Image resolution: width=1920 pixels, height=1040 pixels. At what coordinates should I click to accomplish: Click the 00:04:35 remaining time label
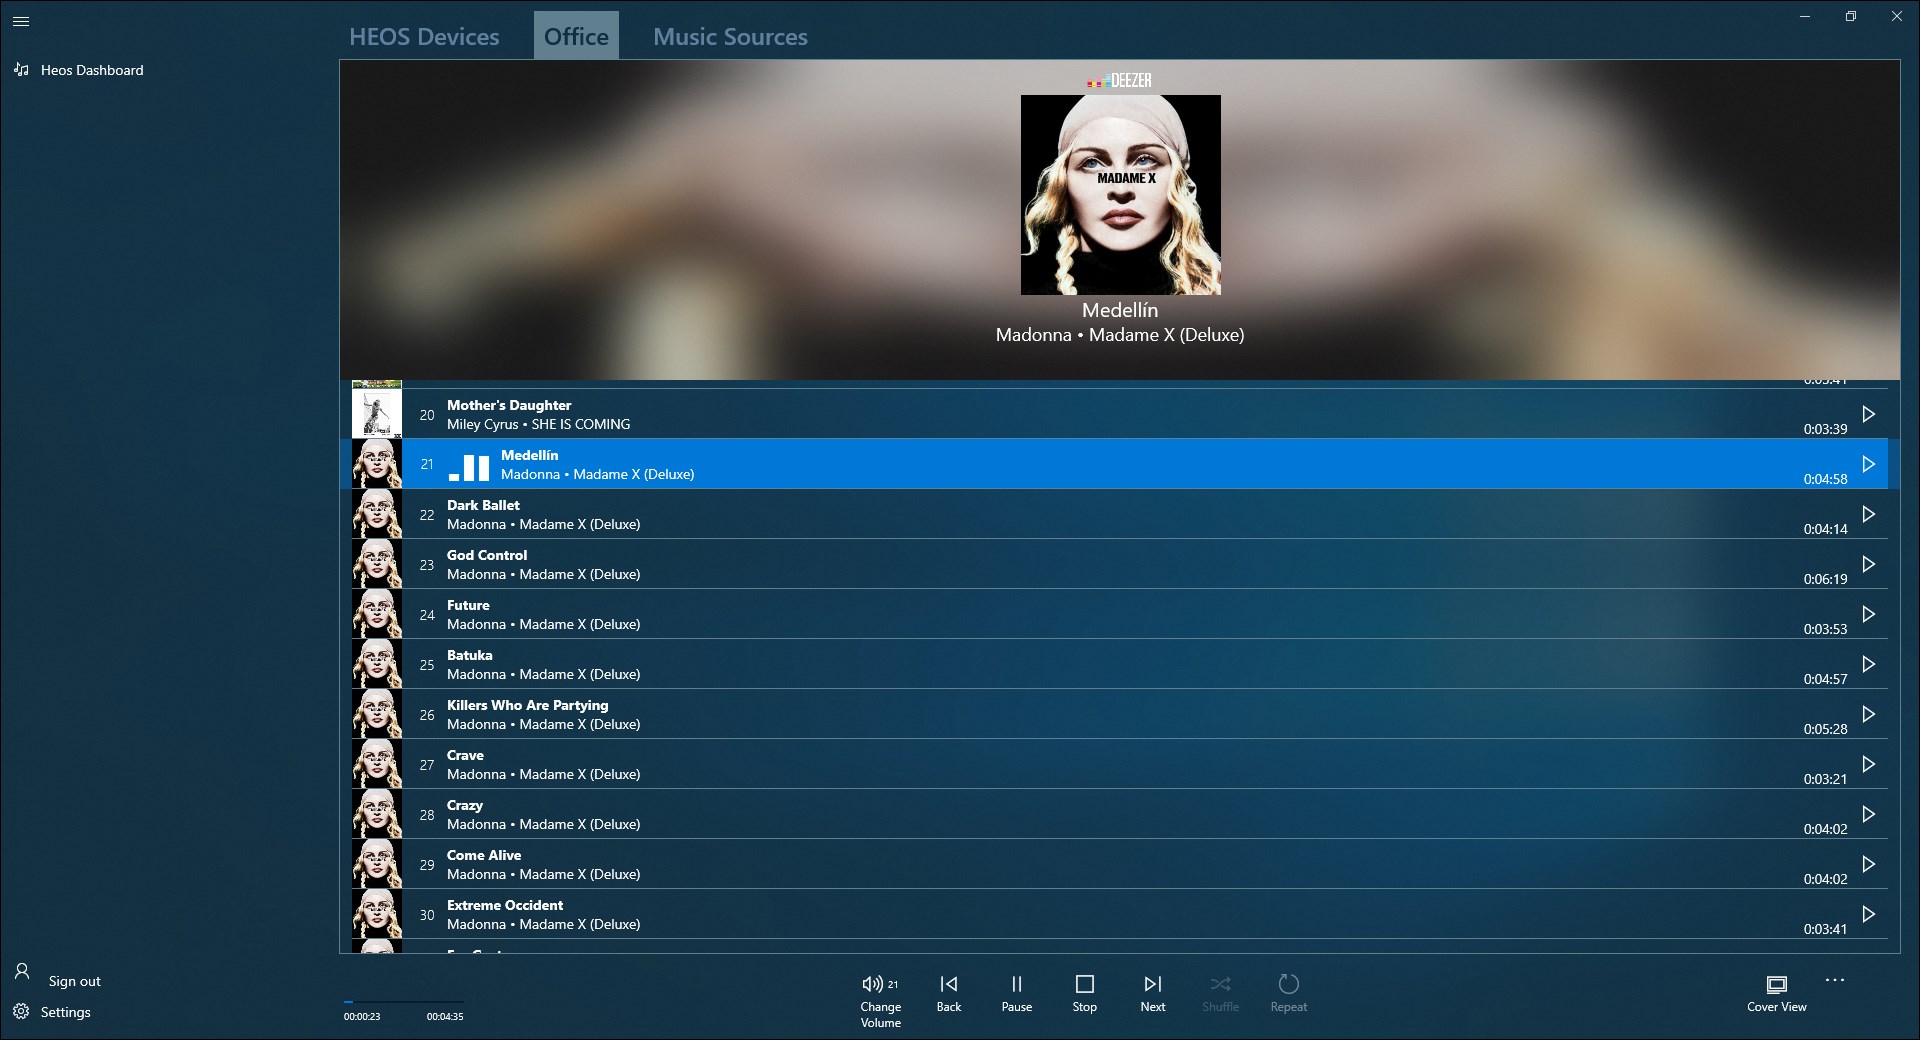coord(445,1016)
